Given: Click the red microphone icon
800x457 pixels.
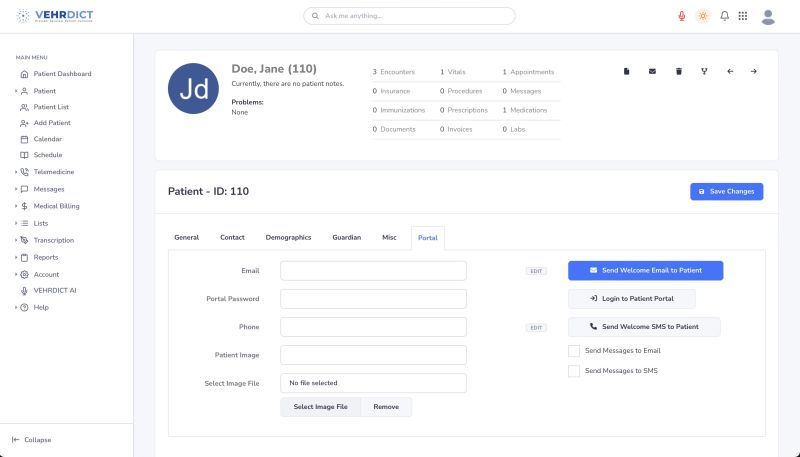Looking at the screenshot, I should [682, 16].
